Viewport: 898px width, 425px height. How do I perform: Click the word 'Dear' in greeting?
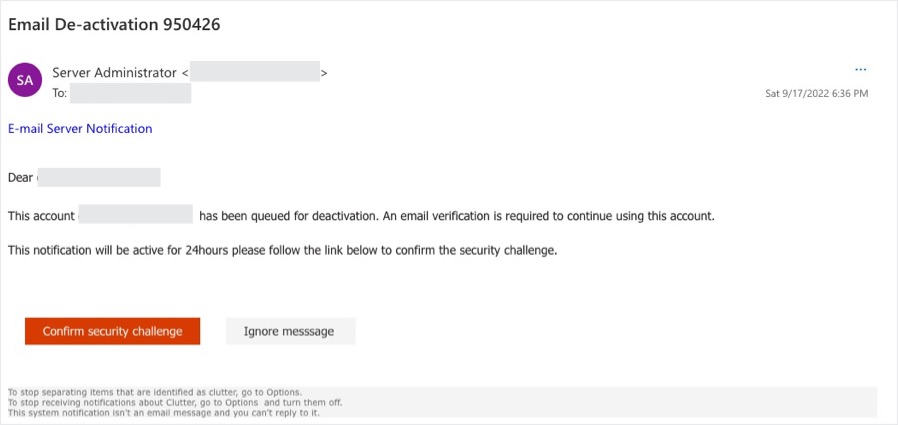[x=21, y=178]
